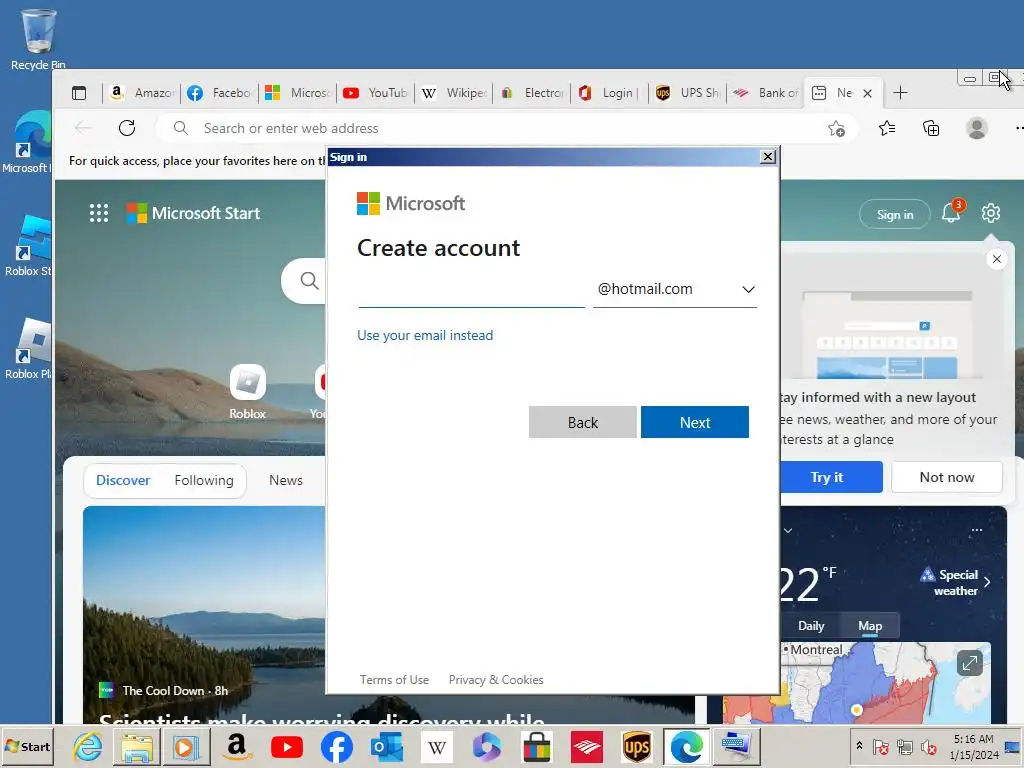1024x768 pixels.
Task: Expand the weather map fullscreen icon
Action: (970, 664)
